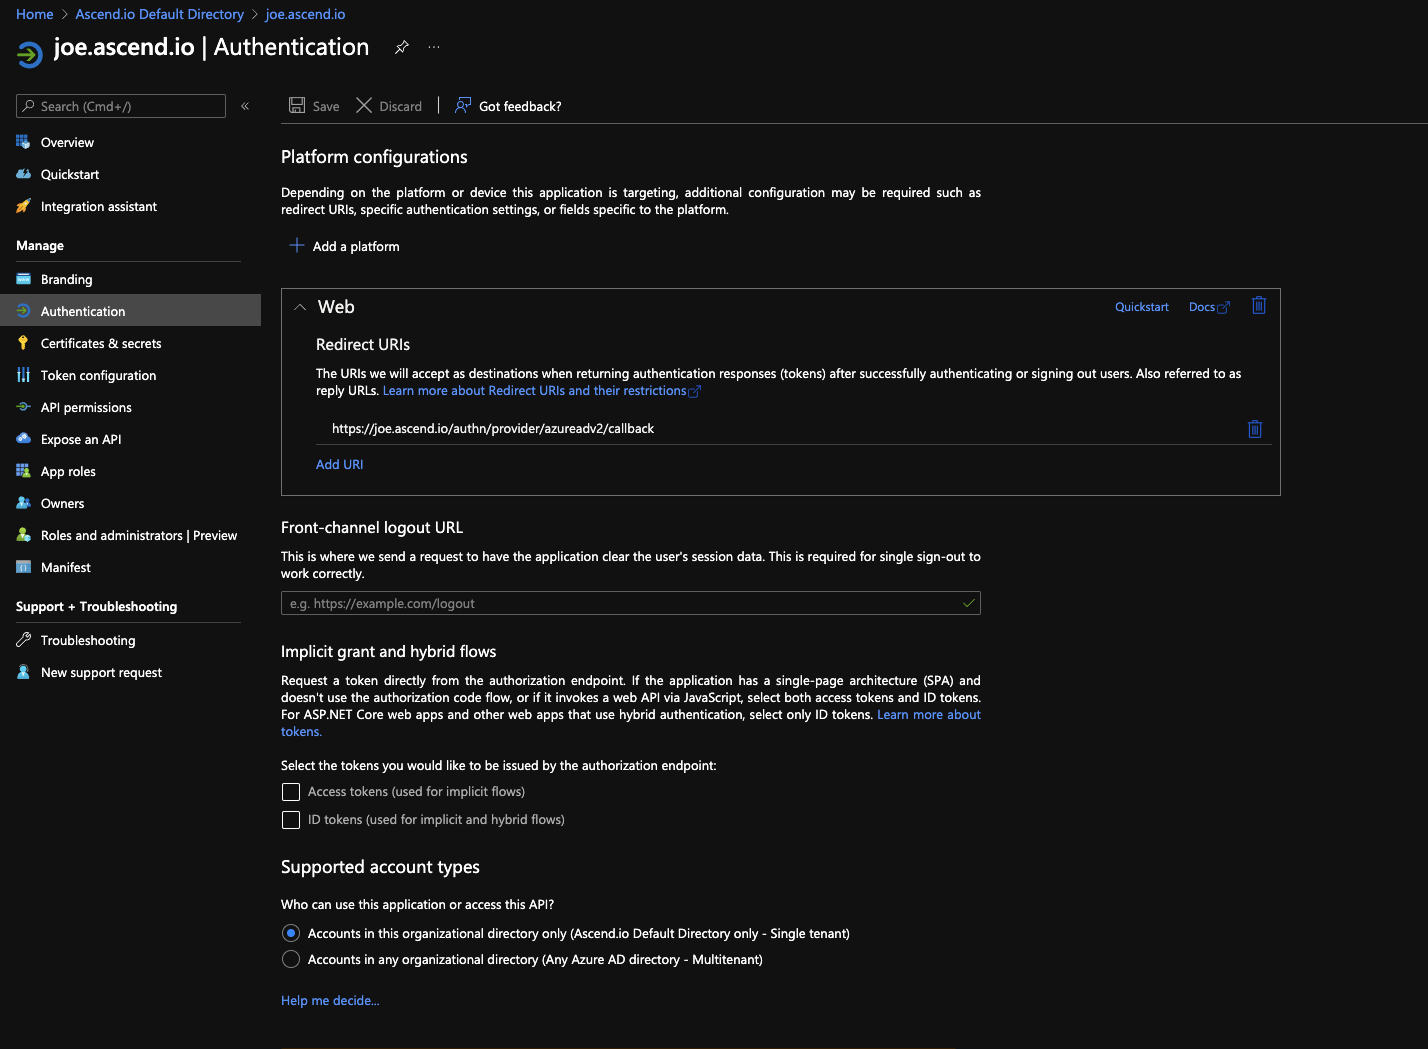
Task: Open Roles and administrators Preview
Action: [139, 535]
